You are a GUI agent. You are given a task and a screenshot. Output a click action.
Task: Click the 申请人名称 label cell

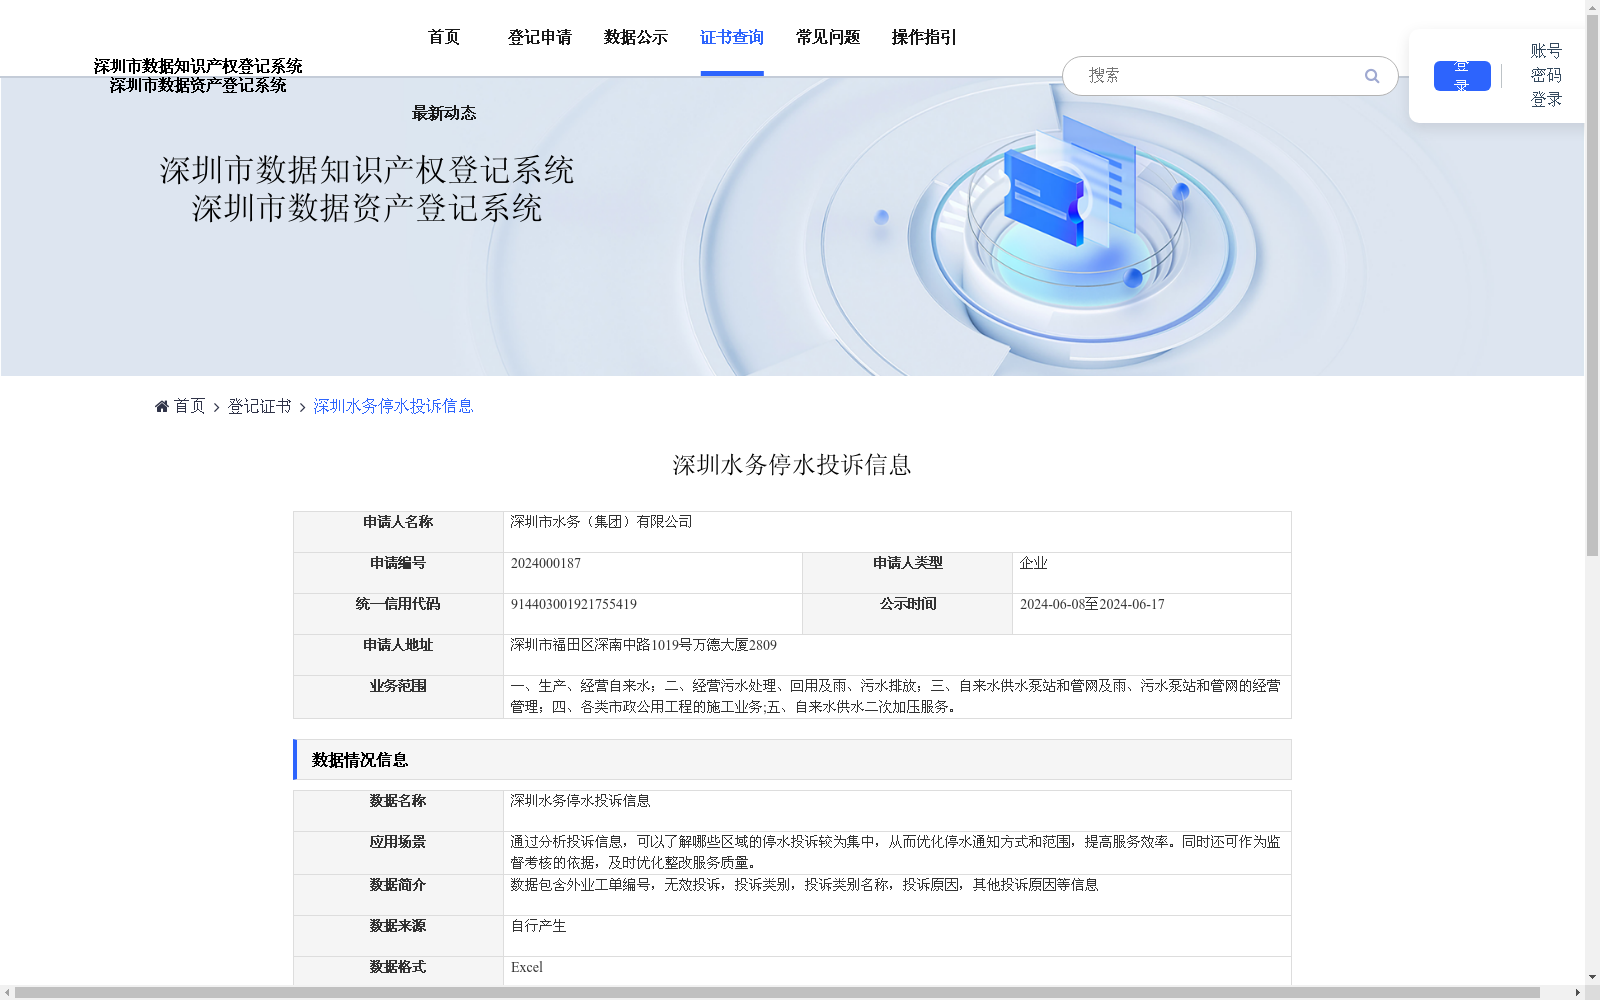pos(398,532)
